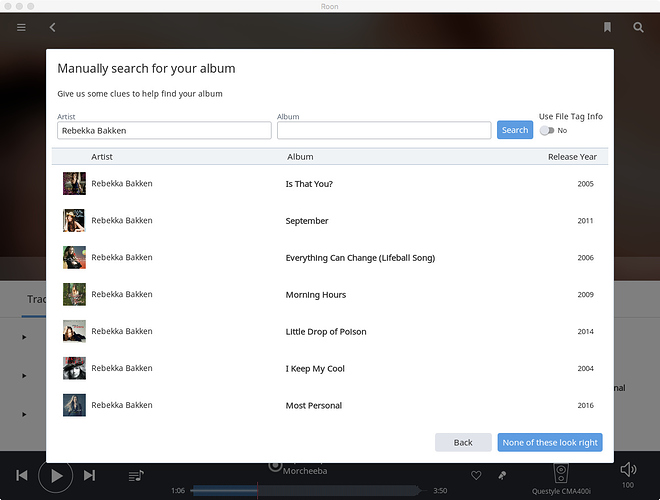This screenshot has width=660, height=500.
Task: Click artist Rebekka Bakken in Most Personal row
Action: point(122,405)
